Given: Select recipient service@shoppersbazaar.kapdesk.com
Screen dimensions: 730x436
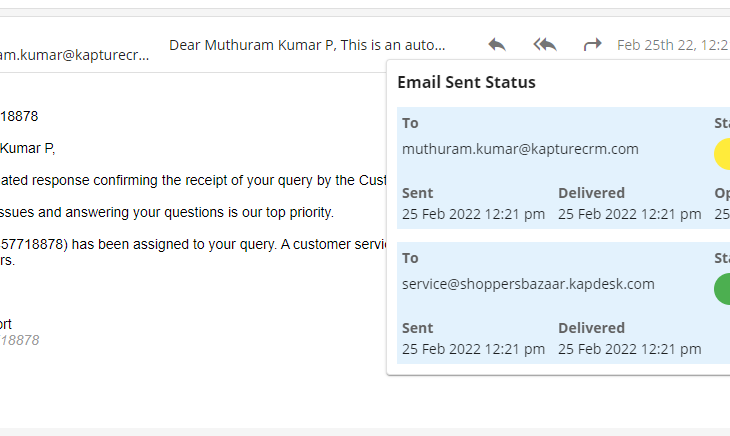Looking at the screenshot, I should point(528,284).
